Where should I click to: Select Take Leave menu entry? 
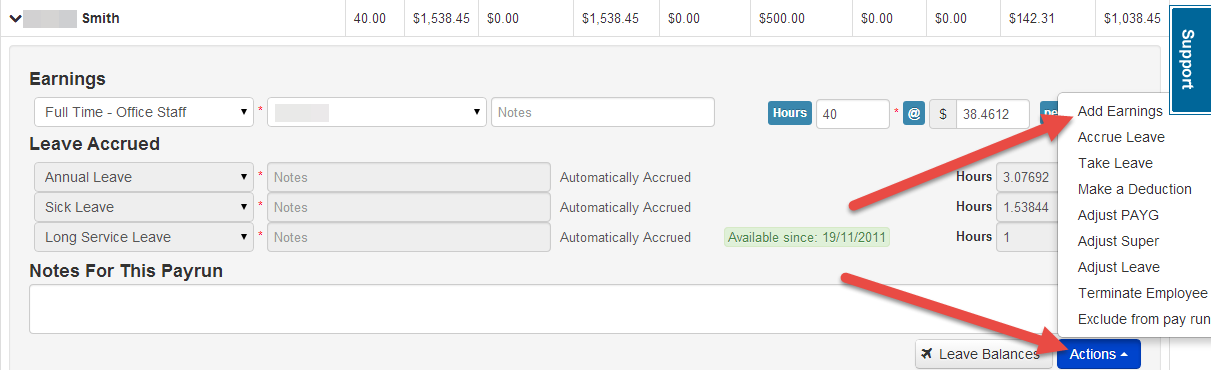point(1115,163)
